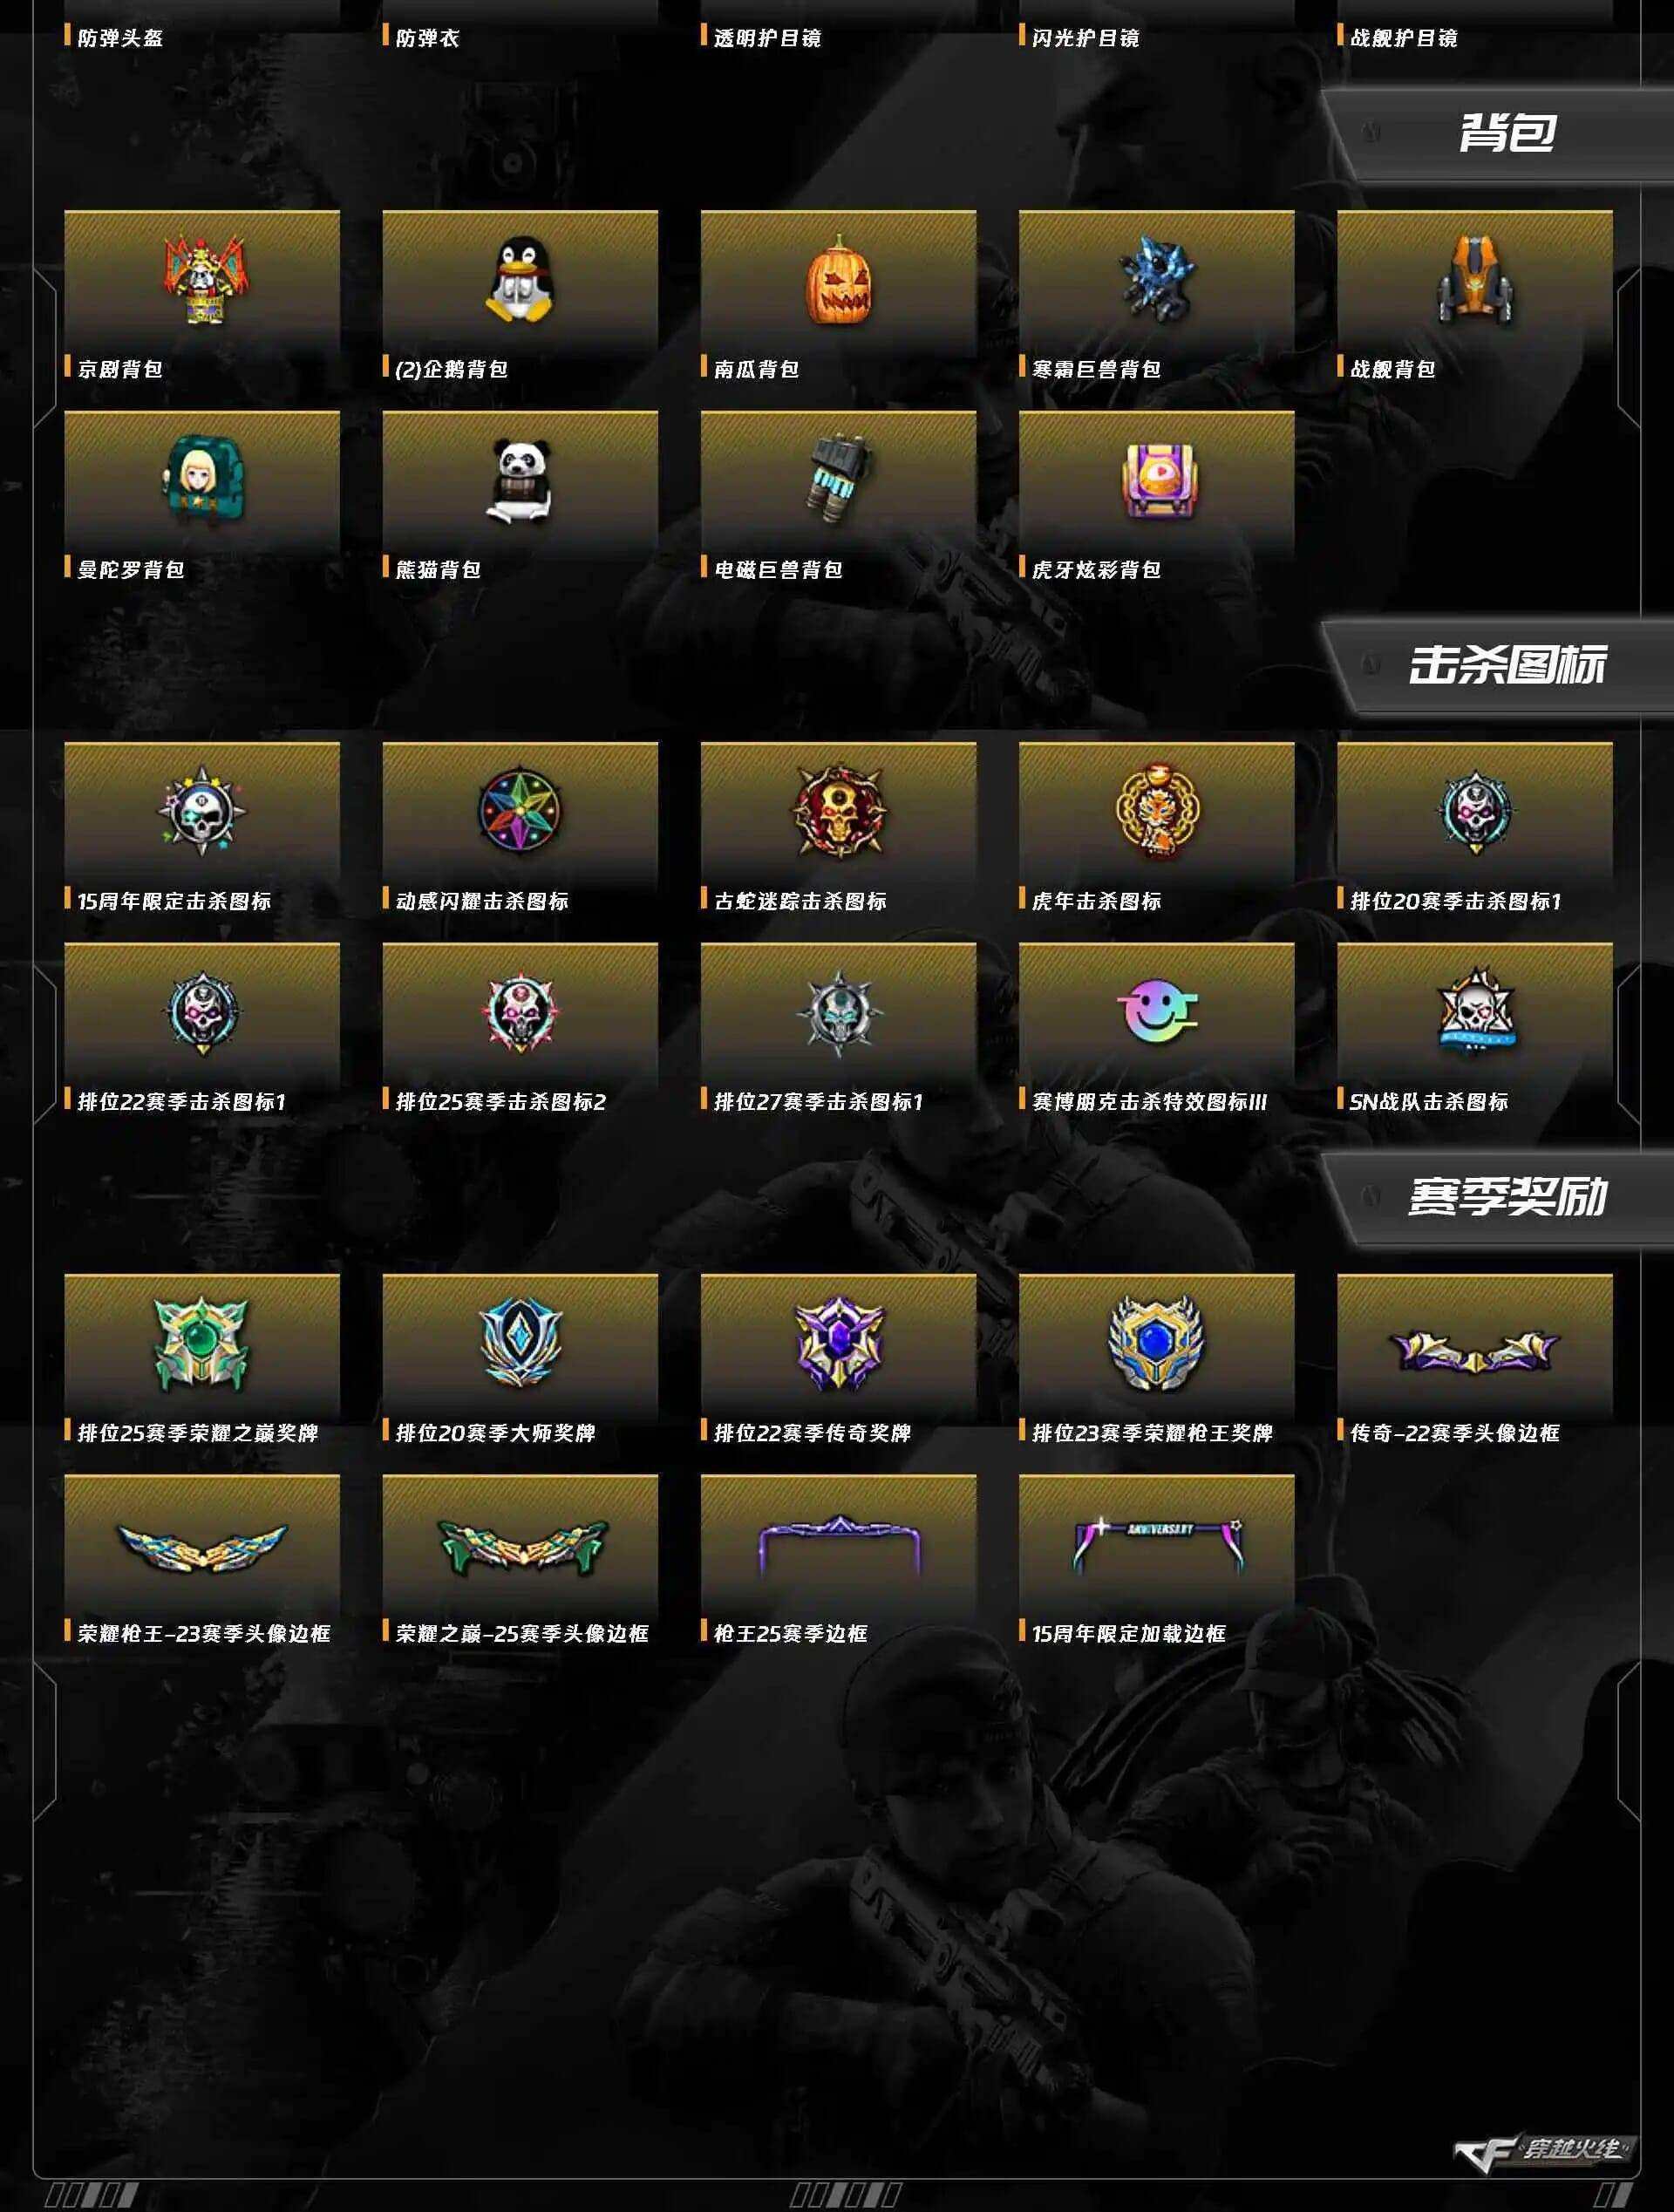Select the 虎牙炫彩背包 colorful backpack icon
Viewport: 1674px width, 2212px height.
(x=1157, y=482)
